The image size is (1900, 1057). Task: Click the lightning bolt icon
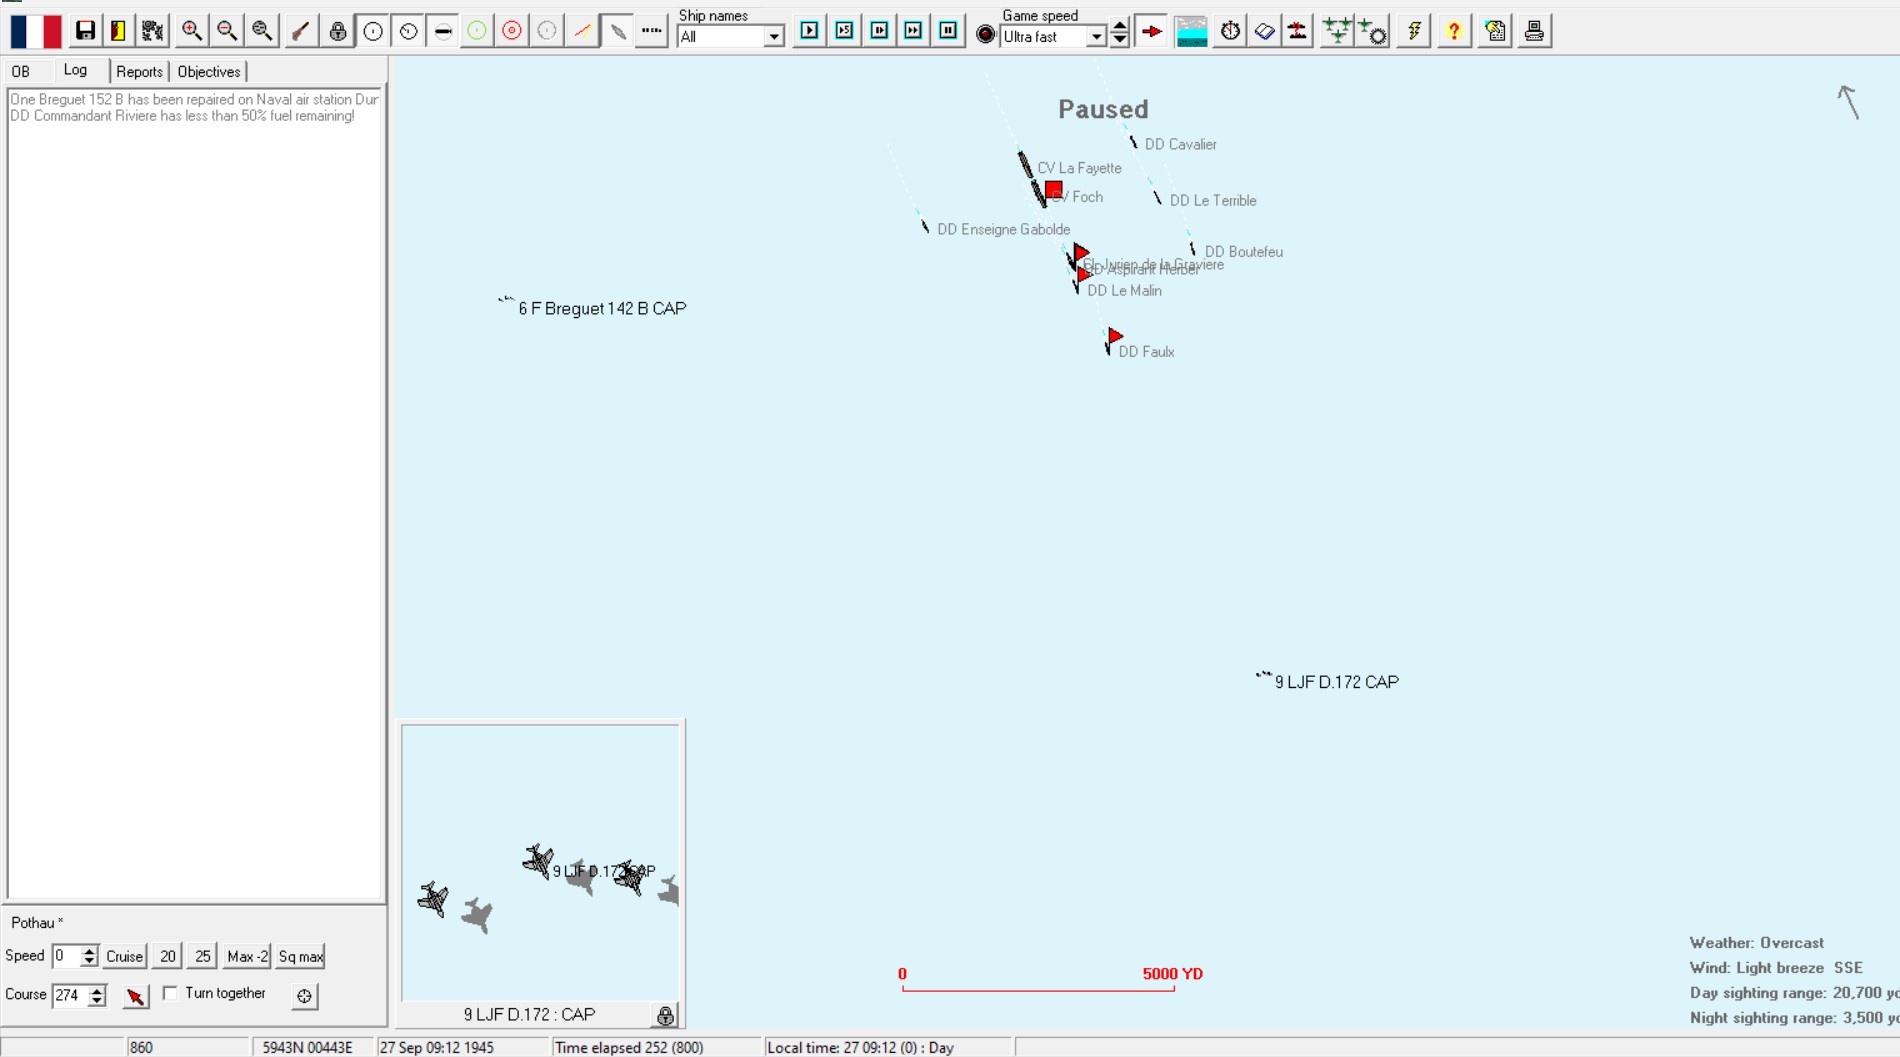1414,32
